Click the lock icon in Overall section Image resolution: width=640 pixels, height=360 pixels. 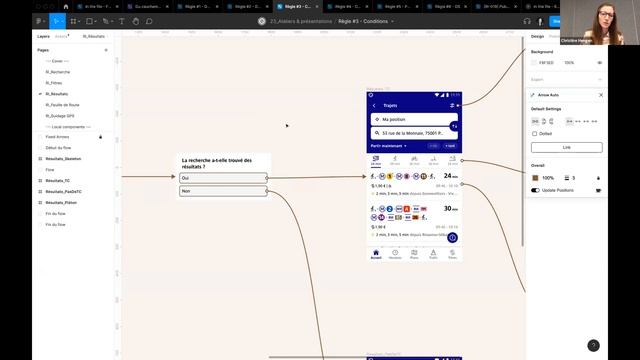point(598,178)
